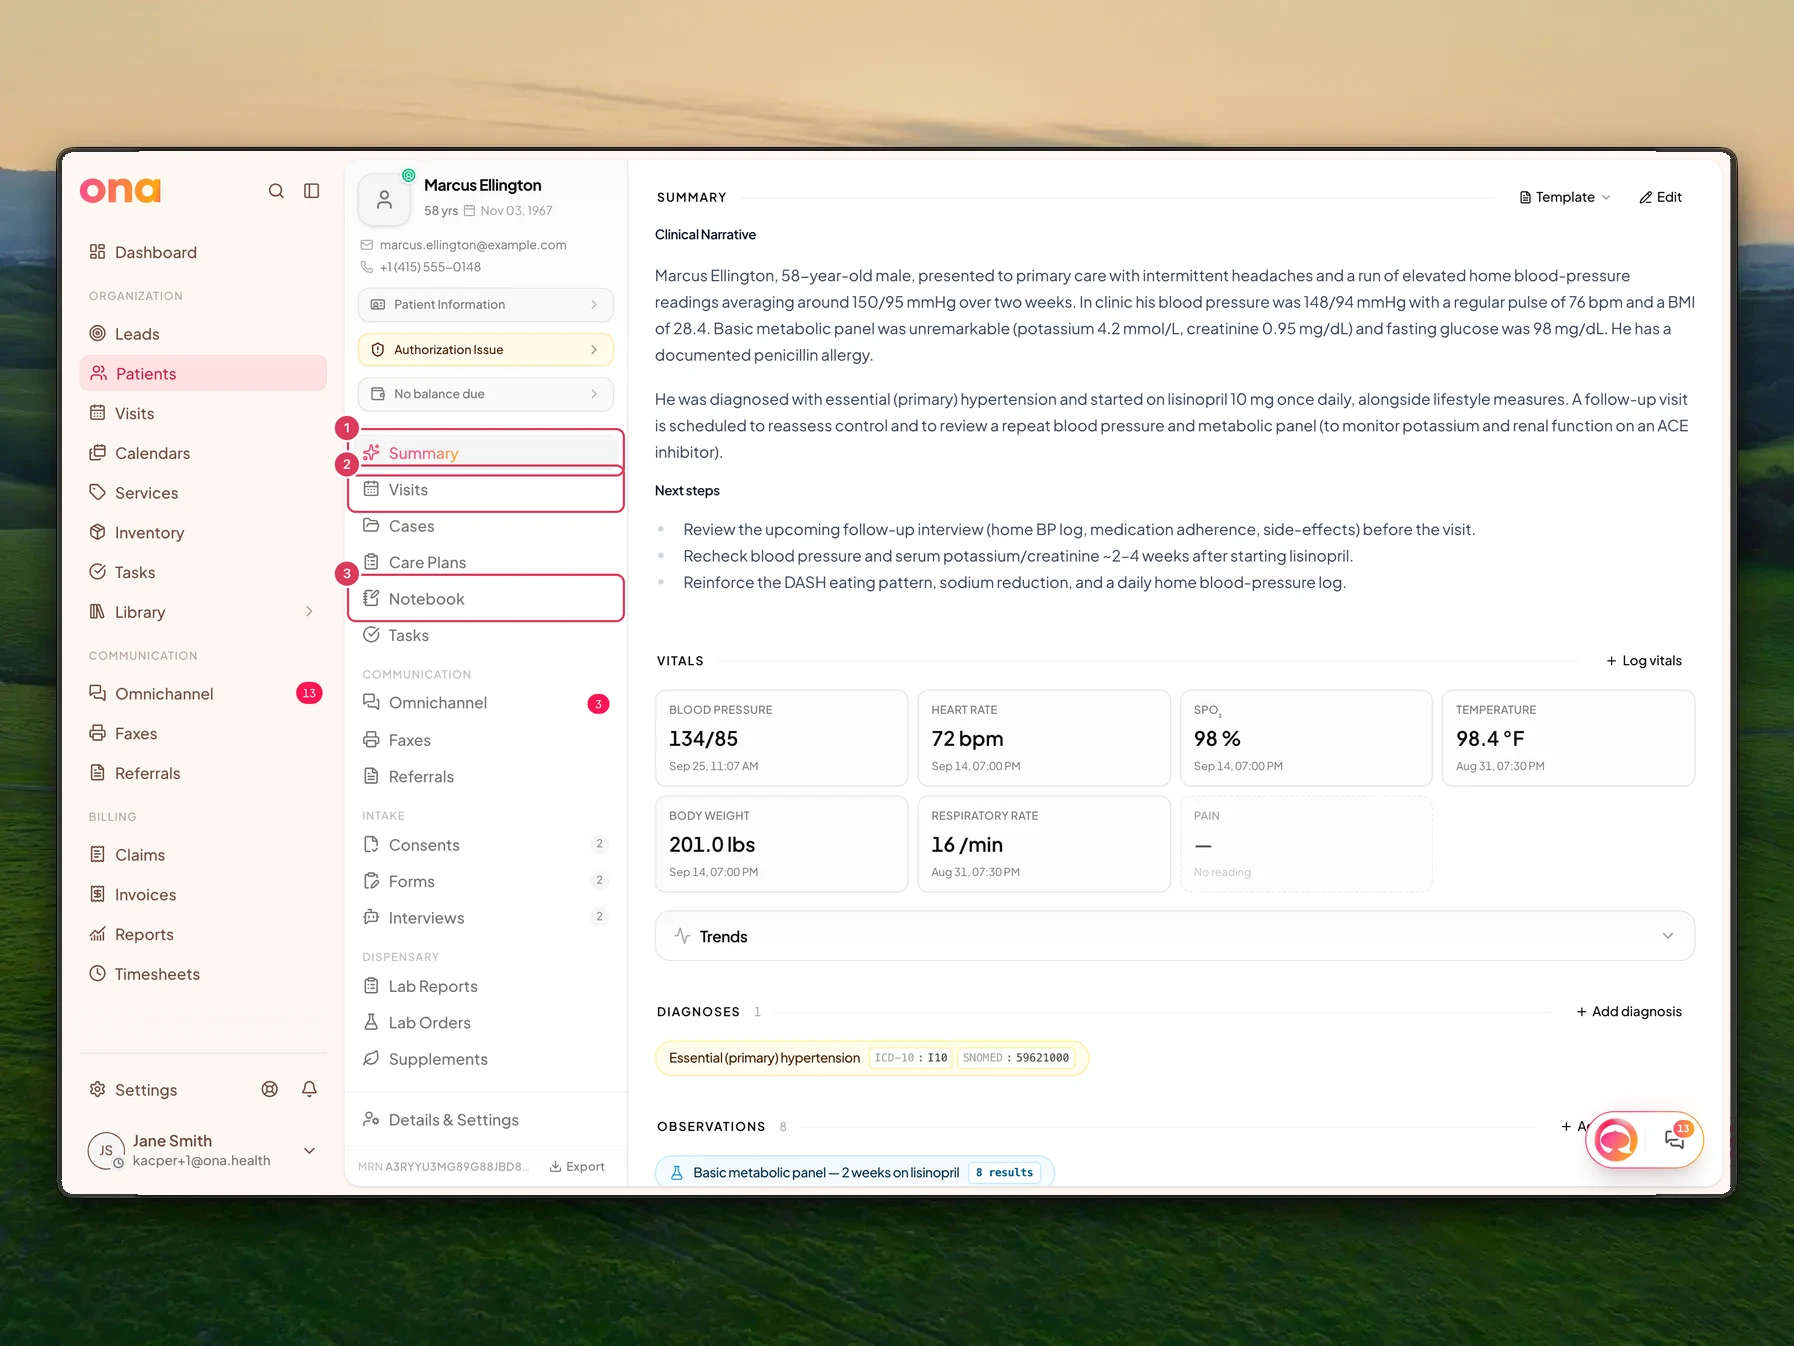Open the Jane Smith account menu chevron
Image resolution: width=1794 pixels, height=1346 pixels.
(310, 1151)
